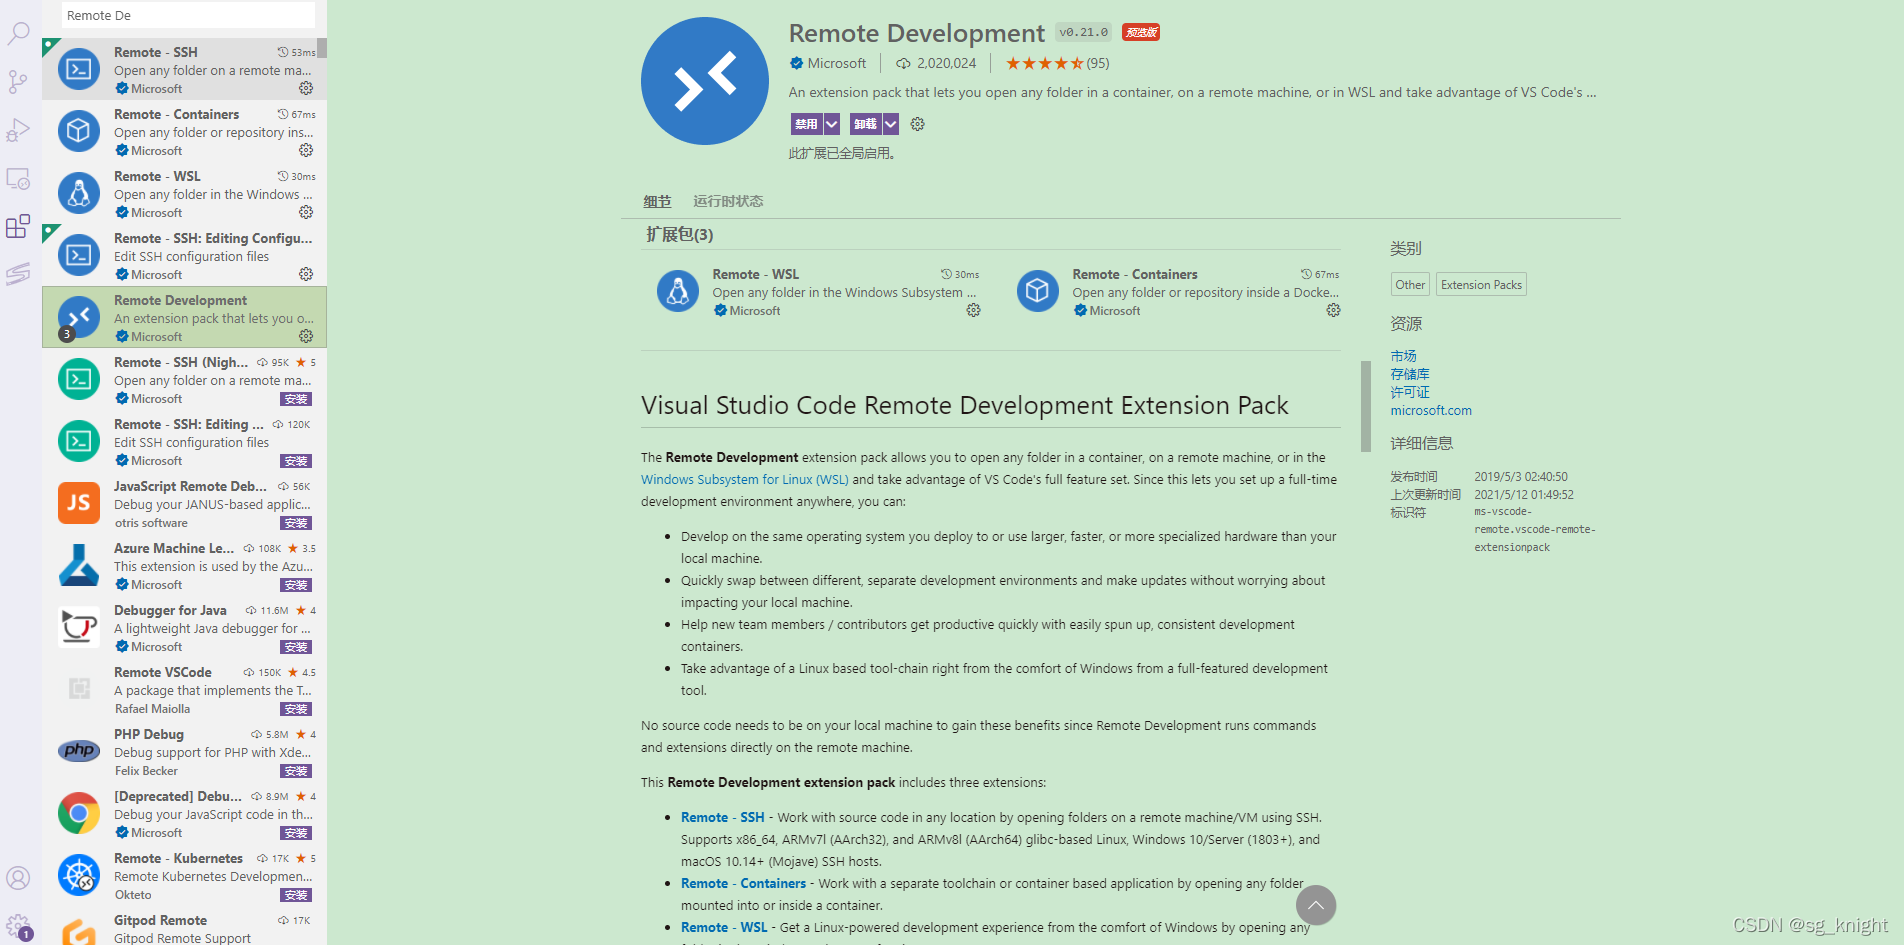The width and height of the screenshot is (1904, 945).
Task: Switch to the Runtime Status tab
Action: 728,201
